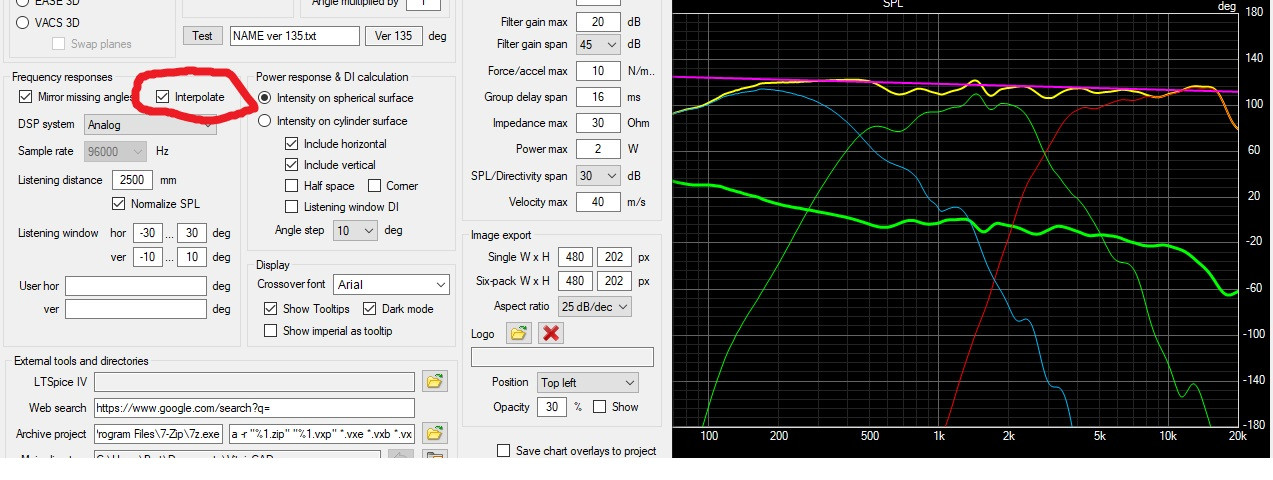Open the Filter gain span dropdown
1273x480 pixels.
pyautogui.click(x=597, y=45)
